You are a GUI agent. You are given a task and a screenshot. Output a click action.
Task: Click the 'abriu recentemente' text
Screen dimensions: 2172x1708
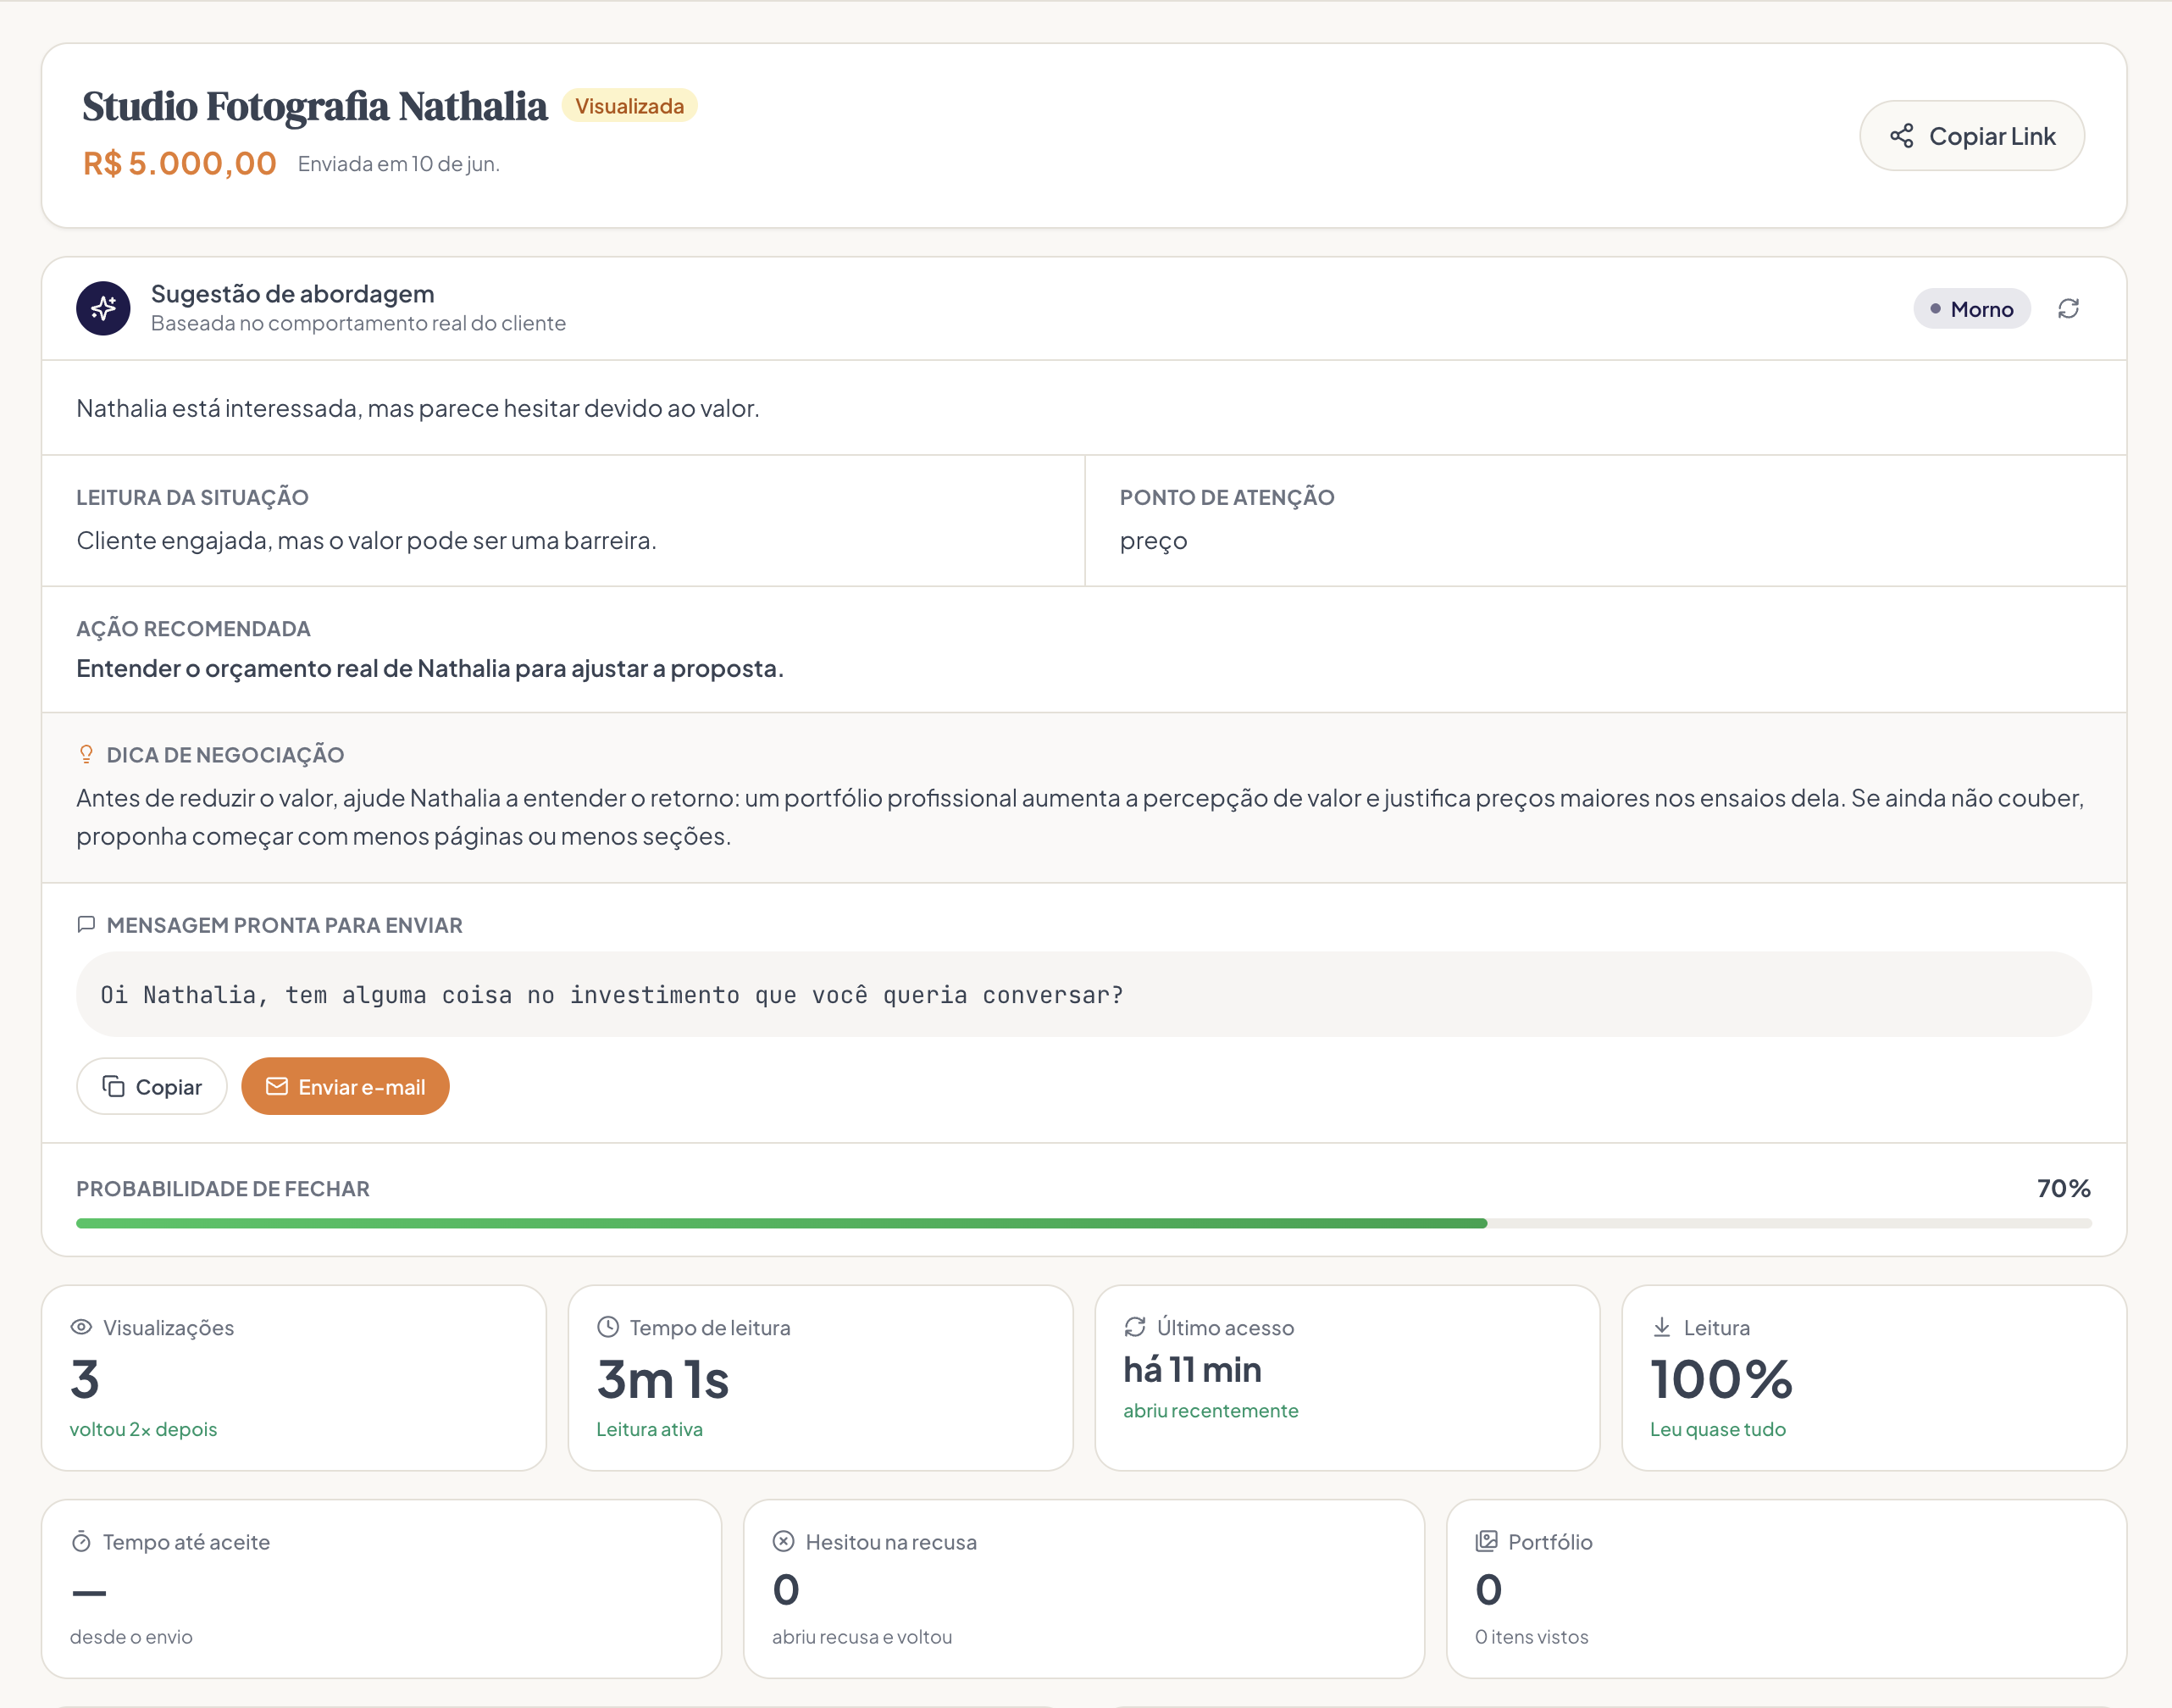pos(1211,1410)
